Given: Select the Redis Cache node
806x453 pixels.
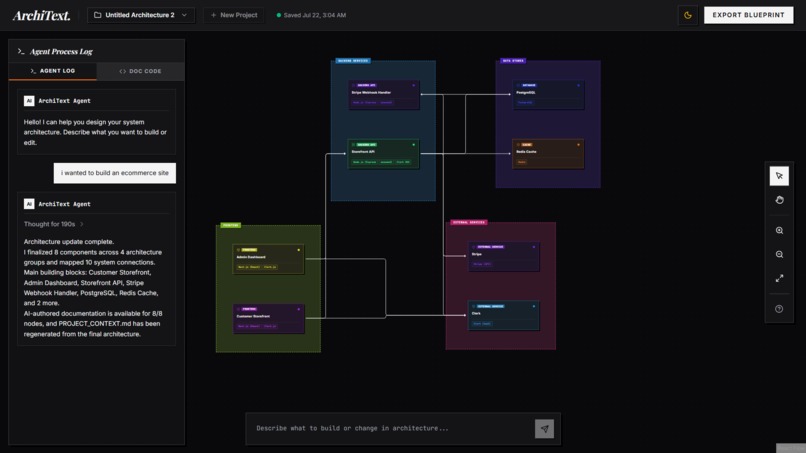Looking at the screenshot, I should tap(548, 154).
